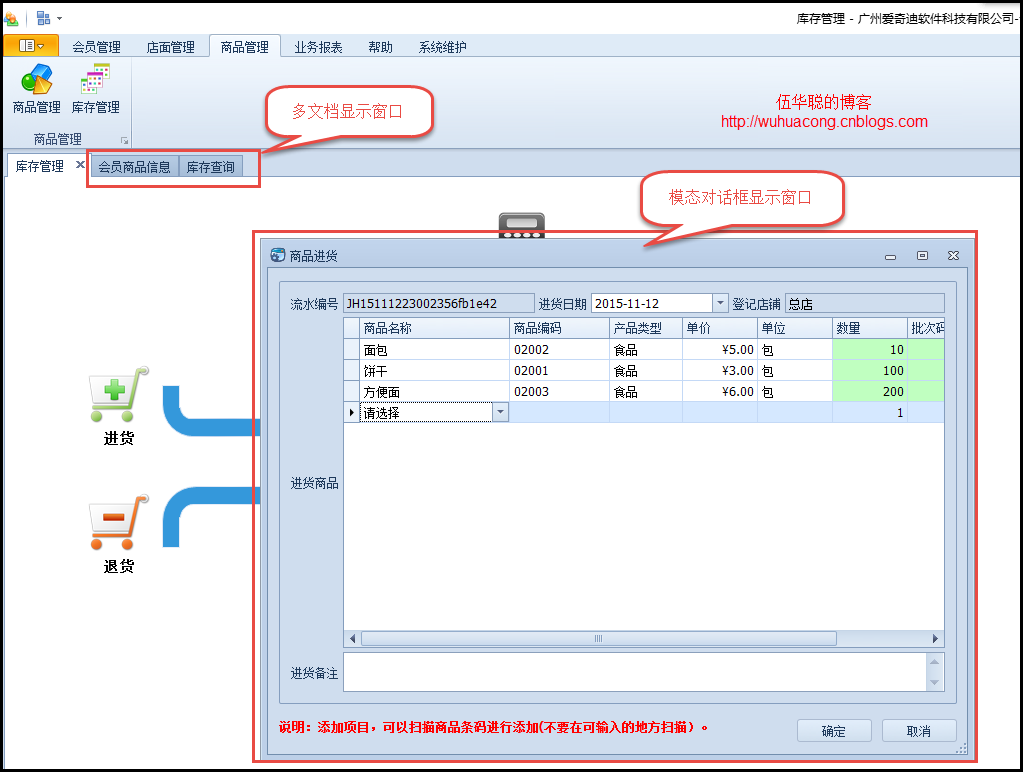Screen dimensions: 1023x772
Task: Click notes box scroll down arrow
Action: (x=934, y=683)
